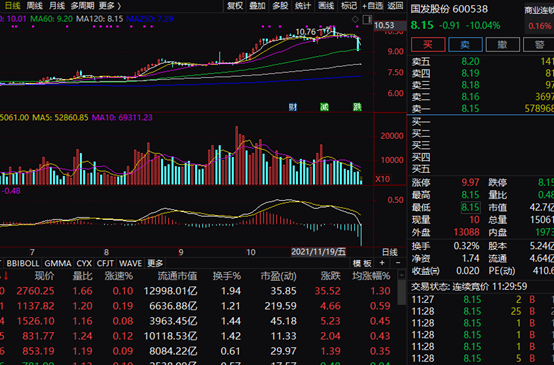Sort table by 涨跌 column
Viewport: 554px width, 365px height.
click(x=330, y=276)
